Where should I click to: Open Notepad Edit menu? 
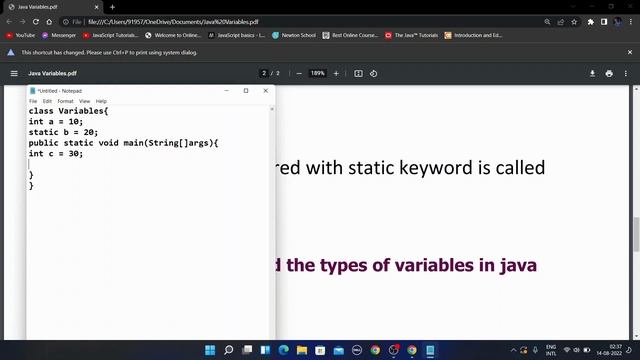[x=47, y=101]
